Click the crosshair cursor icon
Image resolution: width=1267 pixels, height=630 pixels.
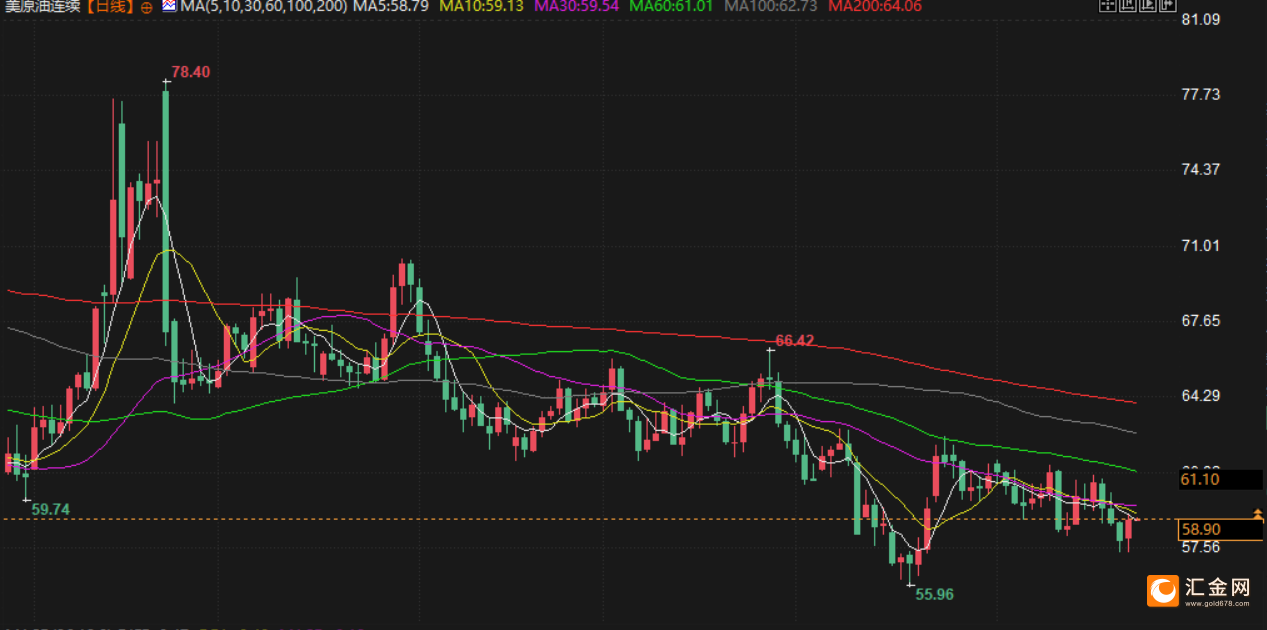tap(1108, 5)
